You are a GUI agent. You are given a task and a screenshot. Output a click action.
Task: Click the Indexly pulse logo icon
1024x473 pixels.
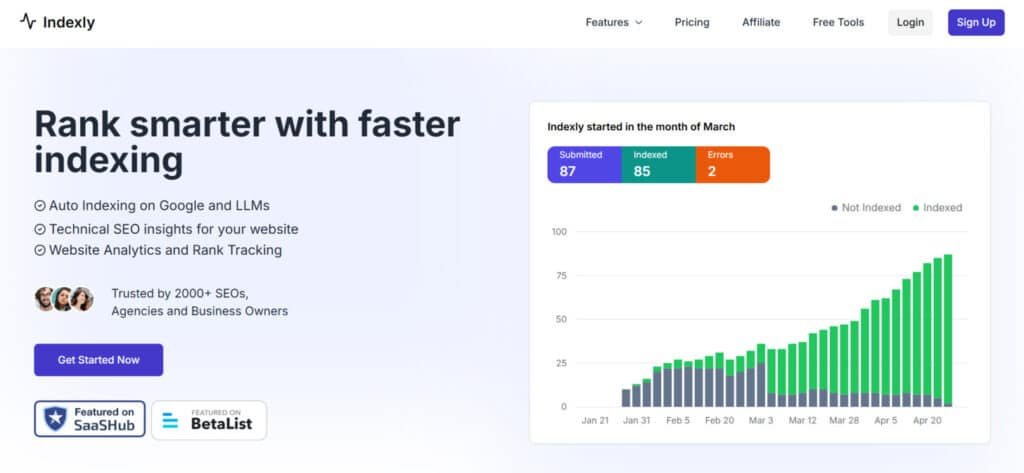[27, 22]
